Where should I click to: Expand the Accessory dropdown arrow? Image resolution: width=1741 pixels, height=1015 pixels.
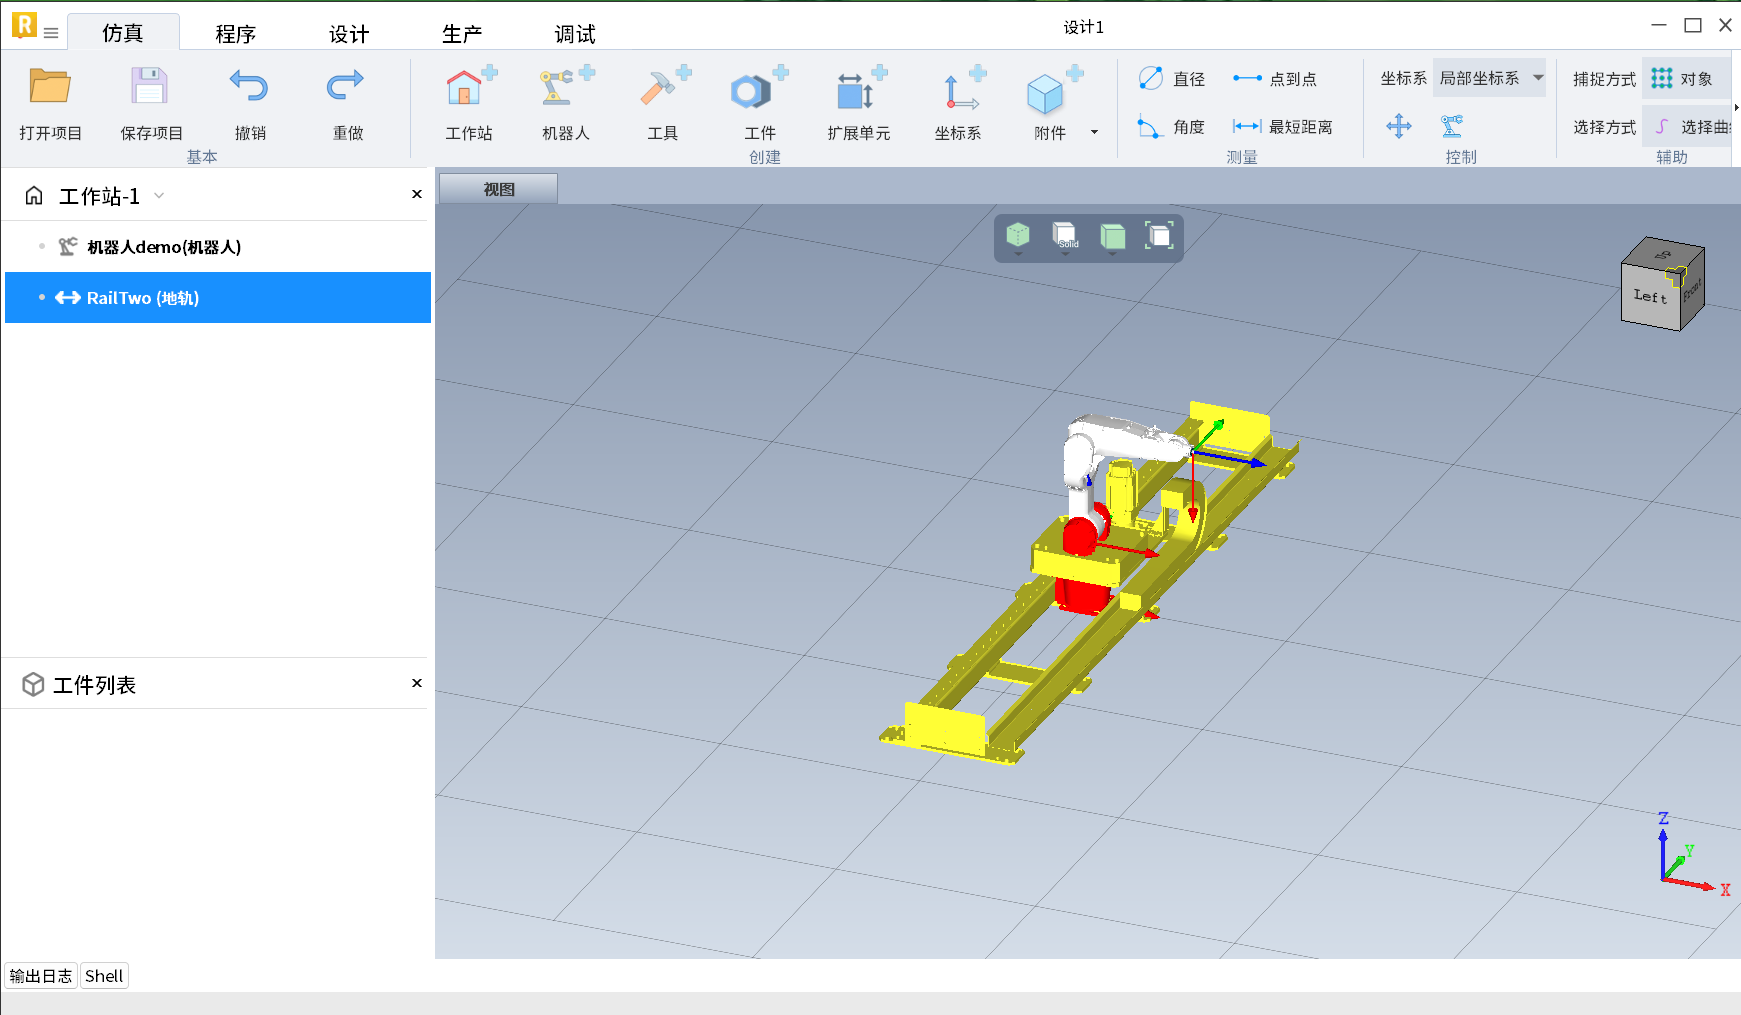click(x=1094, y=132)
